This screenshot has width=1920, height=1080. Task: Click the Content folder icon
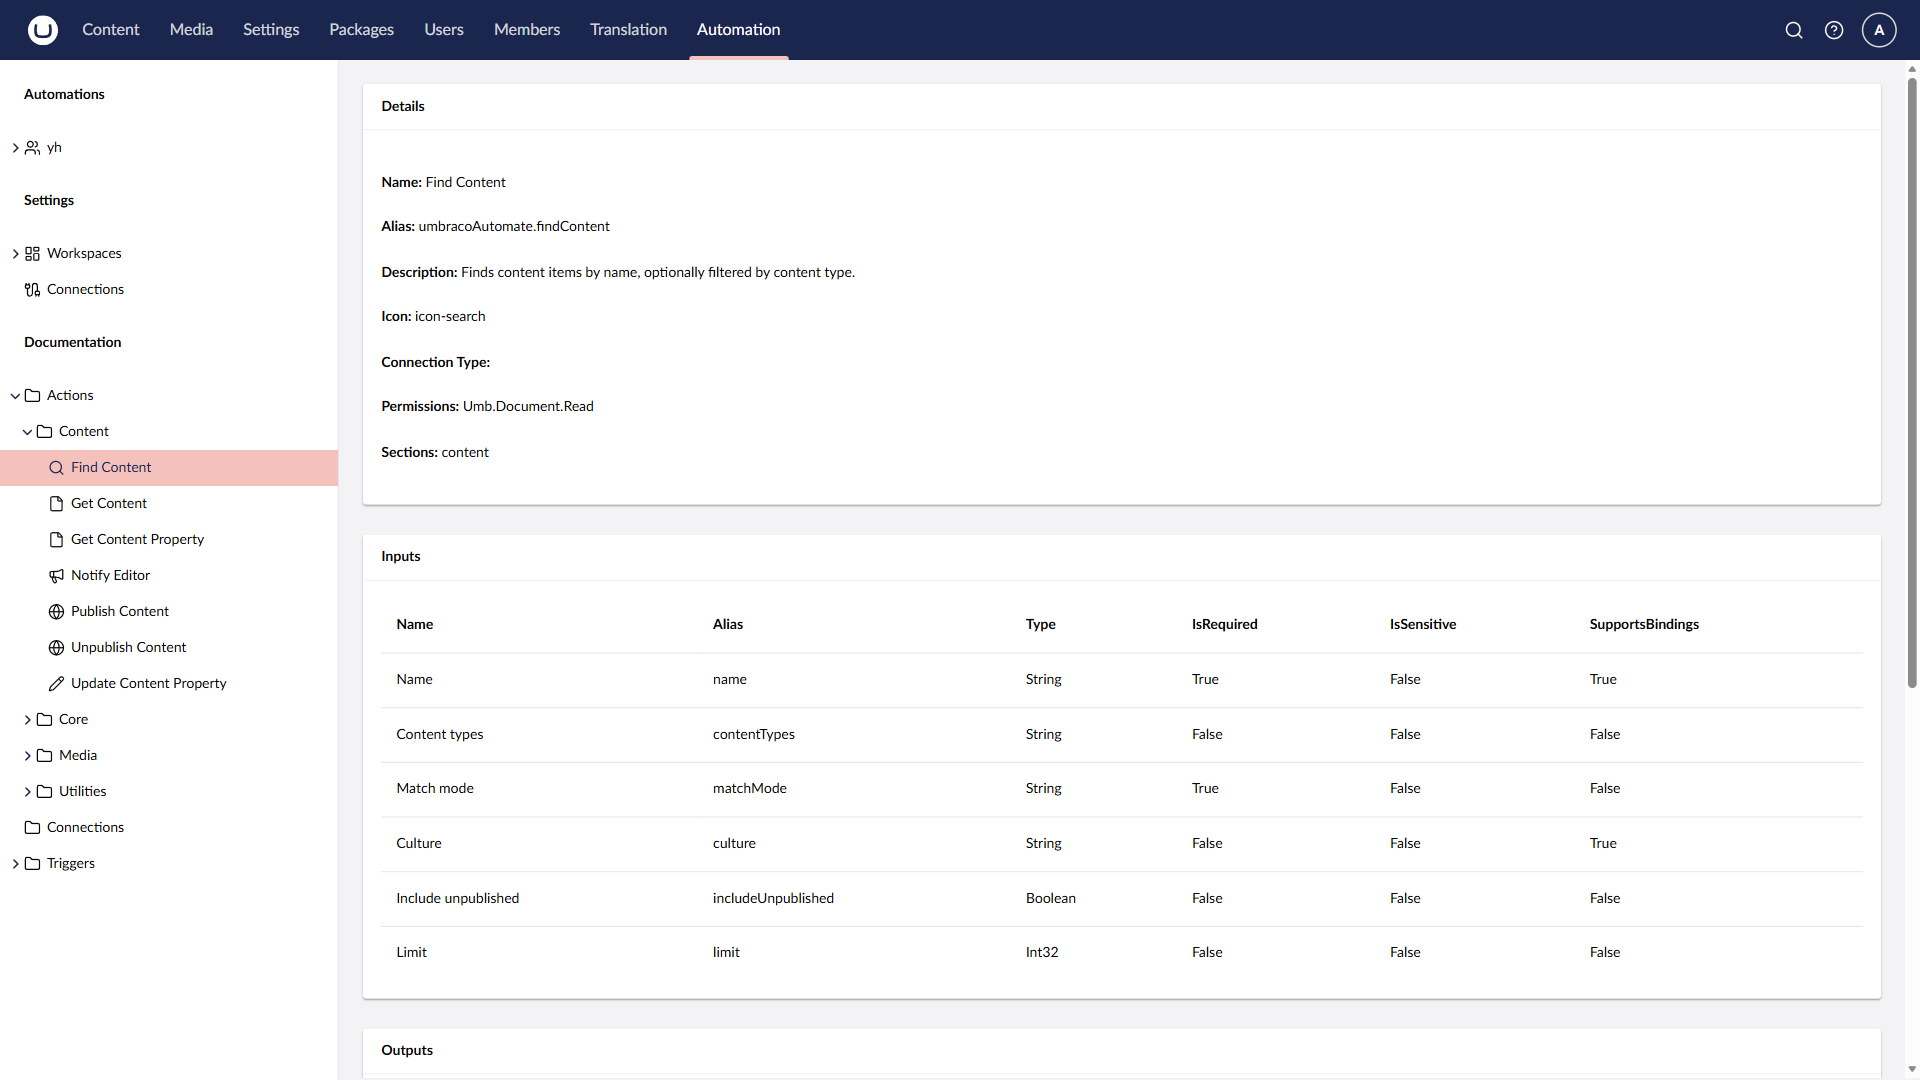45,432
